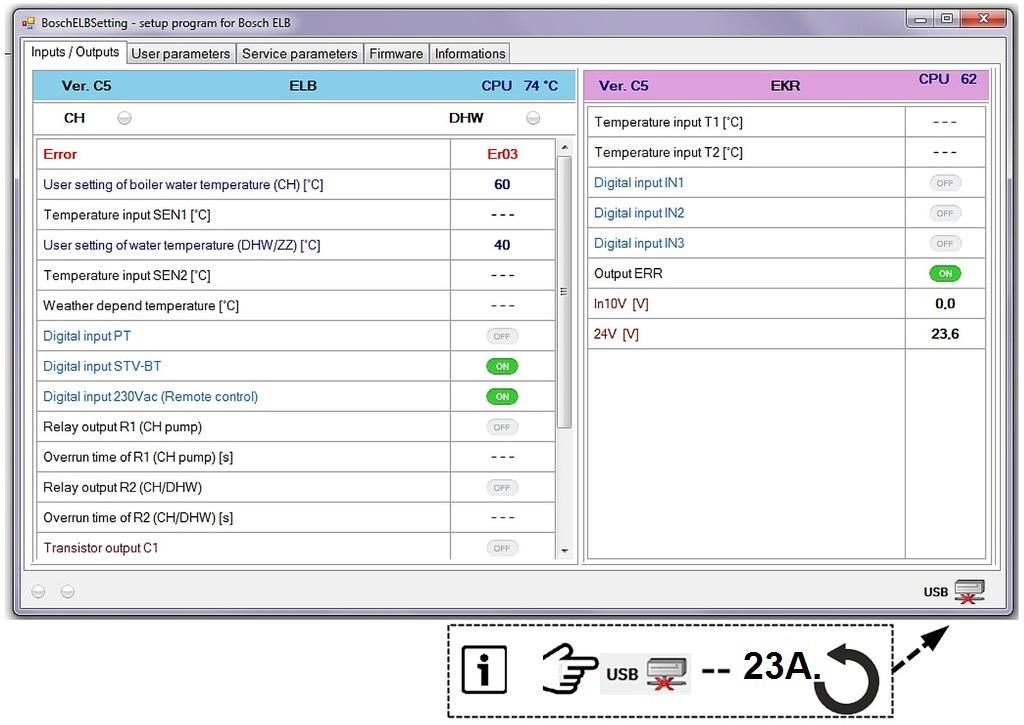Toggle the Relay output R2 CH/DHW switch
Image resolution: width=1024 pixels, height=725 pixels.
pos(502,488)
